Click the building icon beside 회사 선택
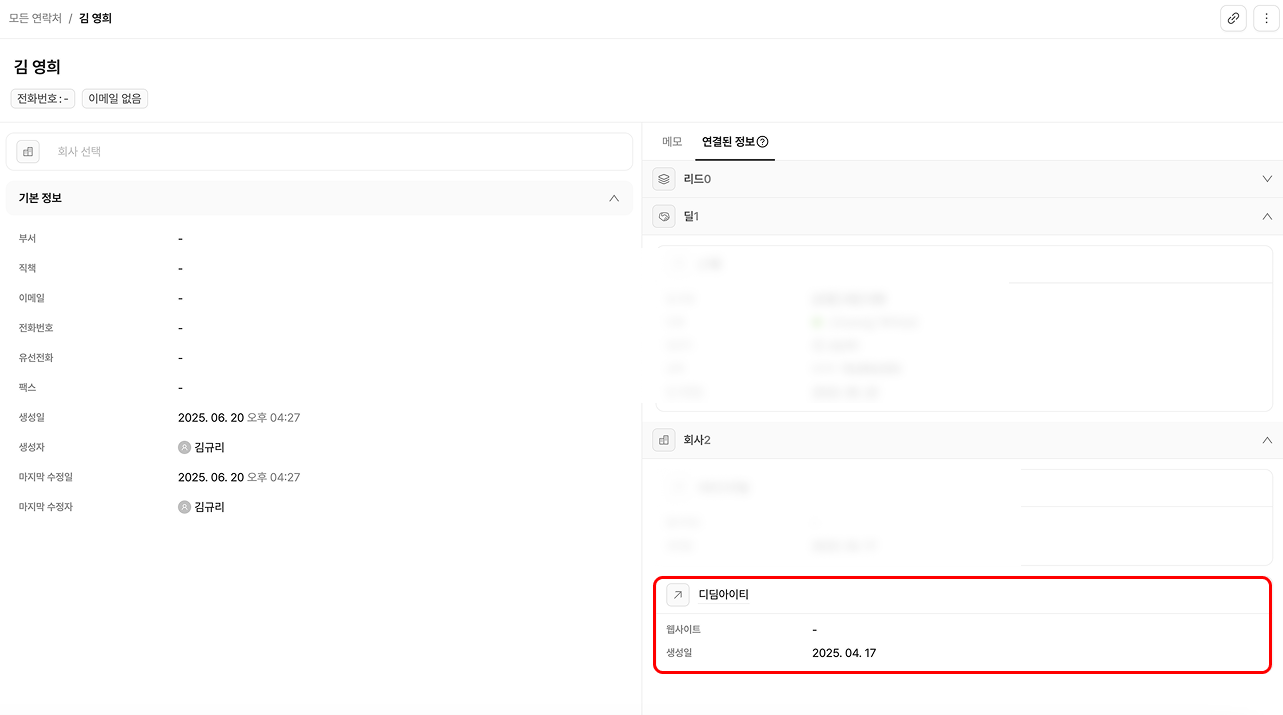This screenshot has width=1283, height=715. point(28,152)
